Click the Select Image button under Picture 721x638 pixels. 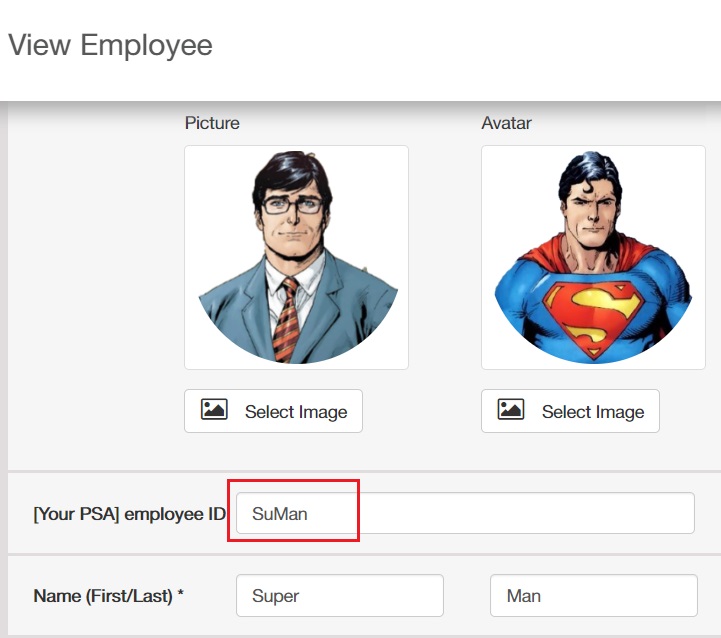273,411
